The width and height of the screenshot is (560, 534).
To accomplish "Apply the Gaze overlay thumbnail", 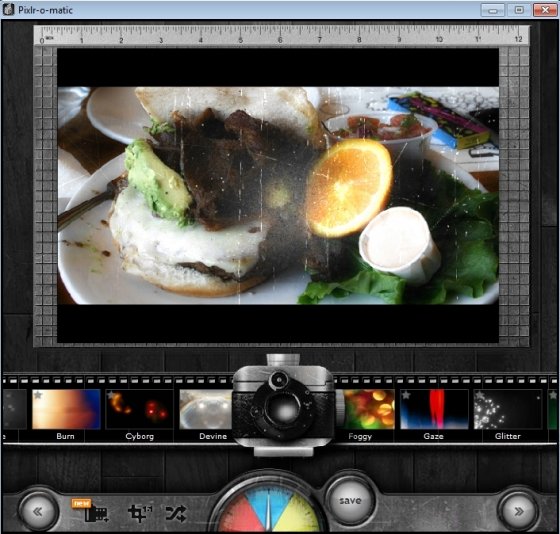I will point(434,409).
